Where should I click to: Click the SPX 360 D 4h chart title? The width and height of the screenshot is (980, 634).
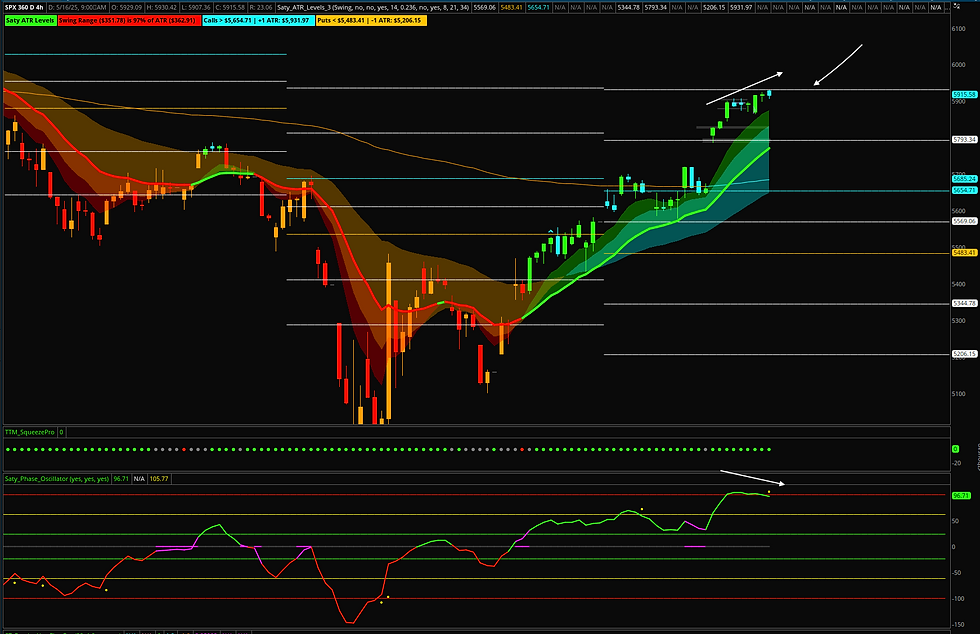coord(24,8)
